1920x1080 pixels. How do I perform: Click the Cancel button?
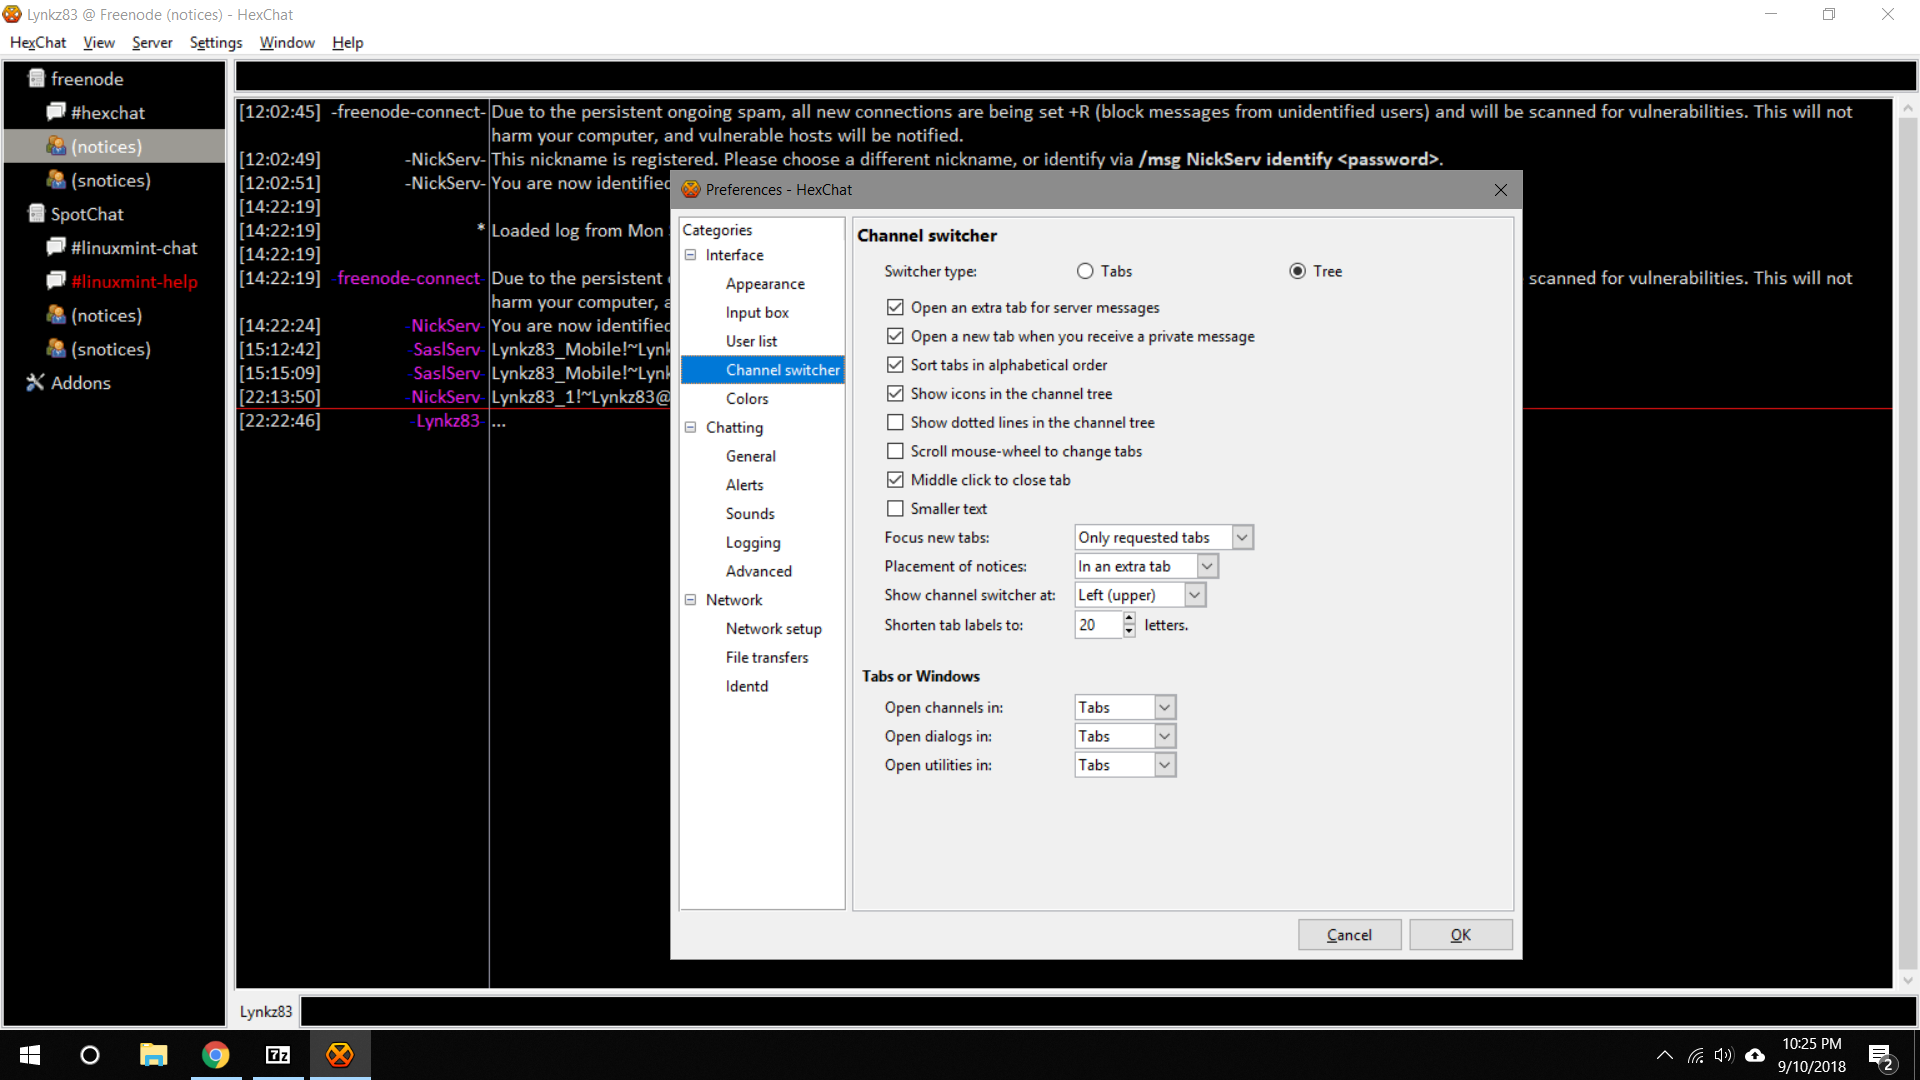pyautogui.click(x=1349, y=935)
